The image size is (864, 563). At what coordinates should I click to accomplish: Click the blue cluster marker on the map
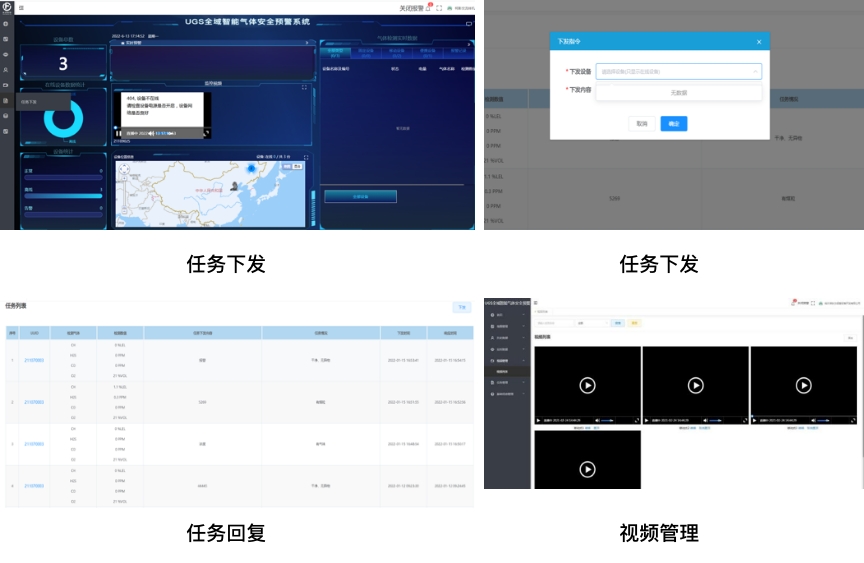point(251,168)
